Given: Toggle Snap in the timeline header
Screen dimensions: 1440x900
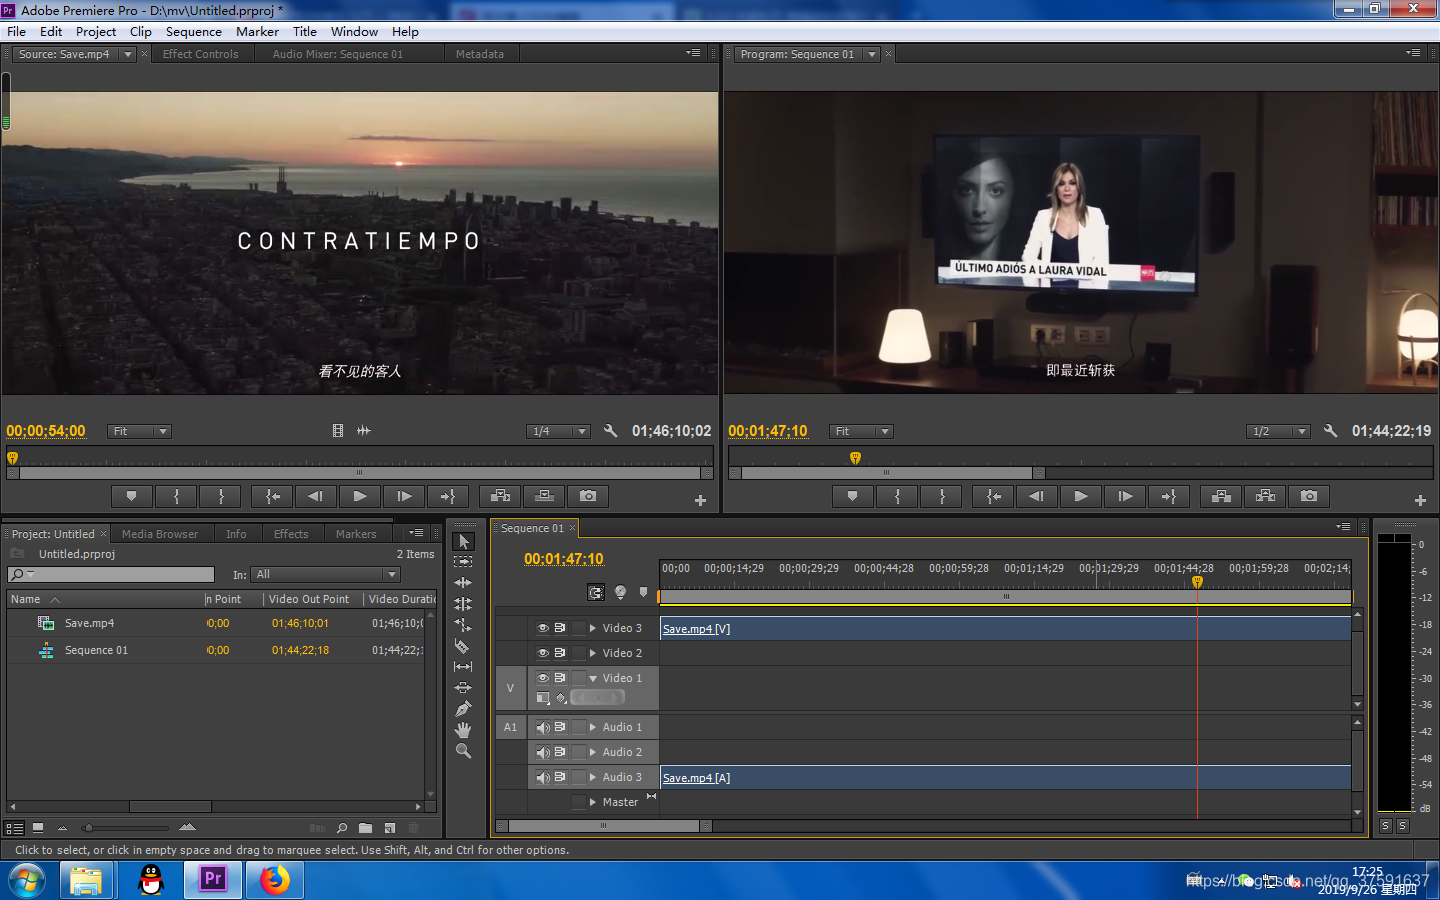Looking at the screenshot, I should (x=596, y=592).
